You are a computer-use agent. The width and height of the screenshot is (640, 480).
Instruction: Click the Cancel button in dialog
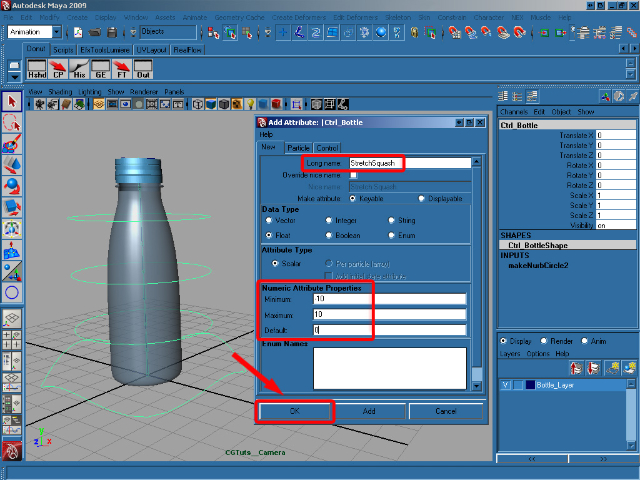click(x=445, y=411)
